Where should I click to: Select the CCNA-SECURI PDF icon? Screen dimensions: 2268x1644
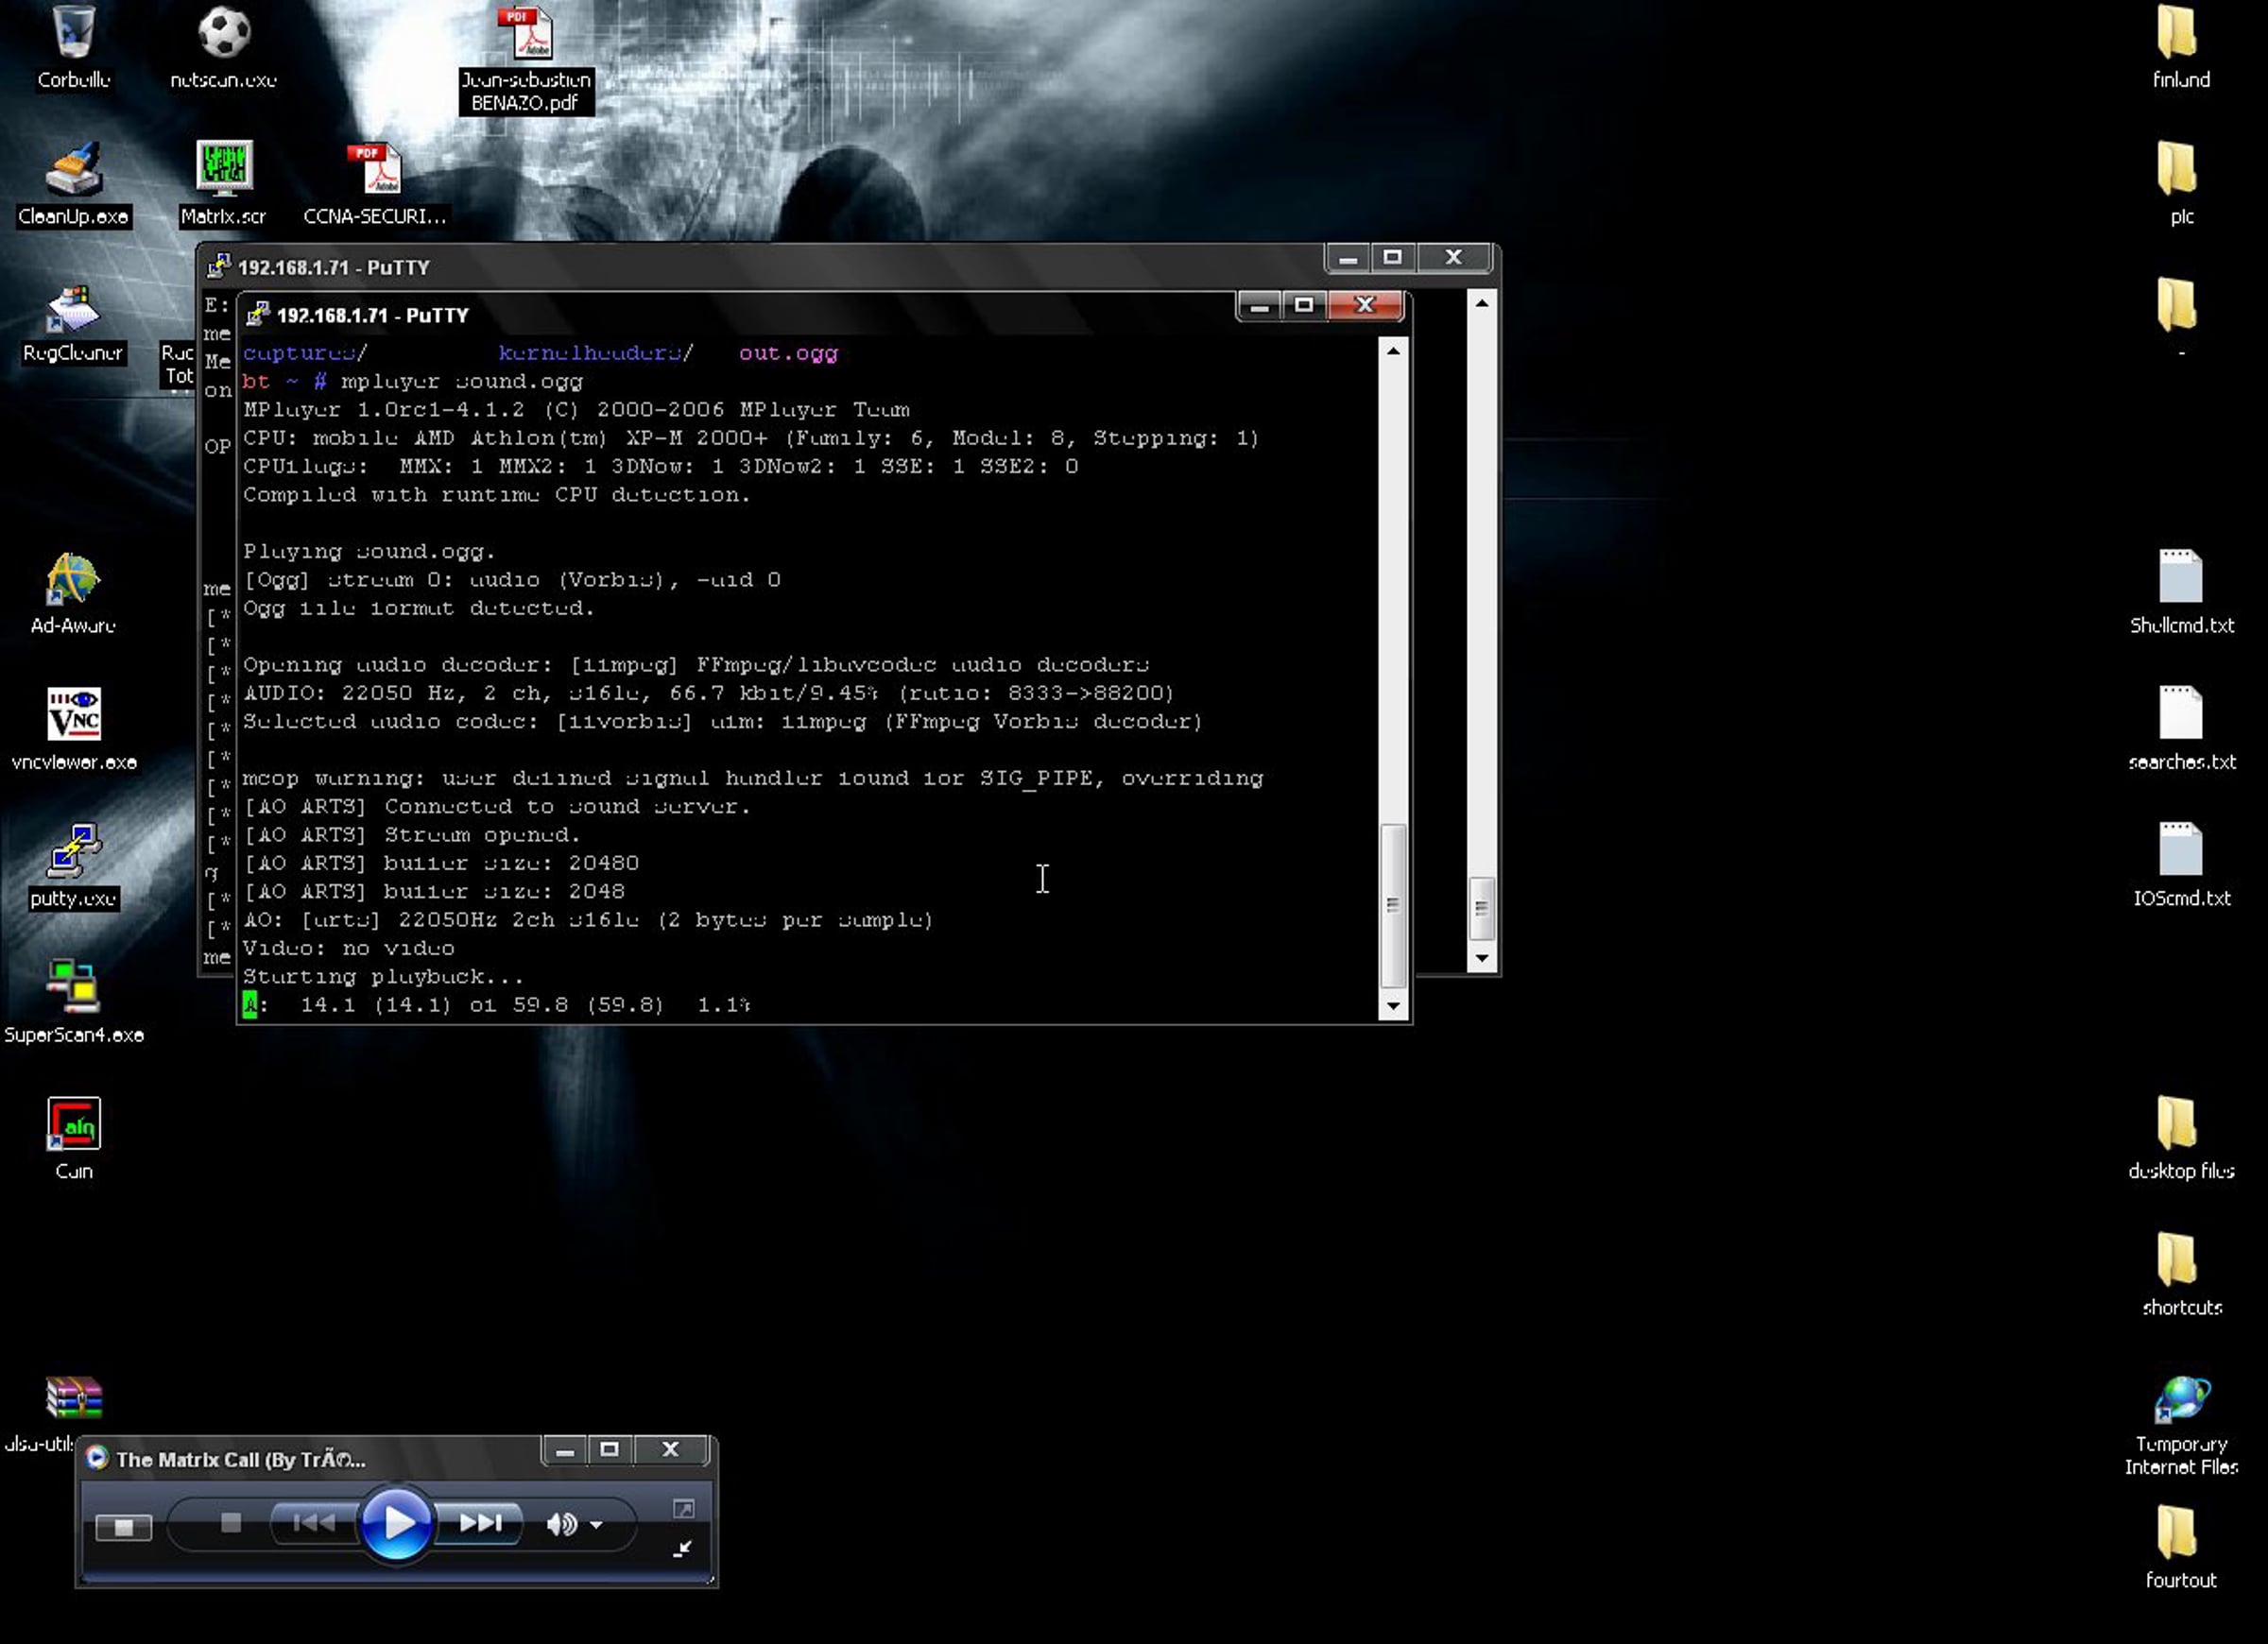click(375, 169)
